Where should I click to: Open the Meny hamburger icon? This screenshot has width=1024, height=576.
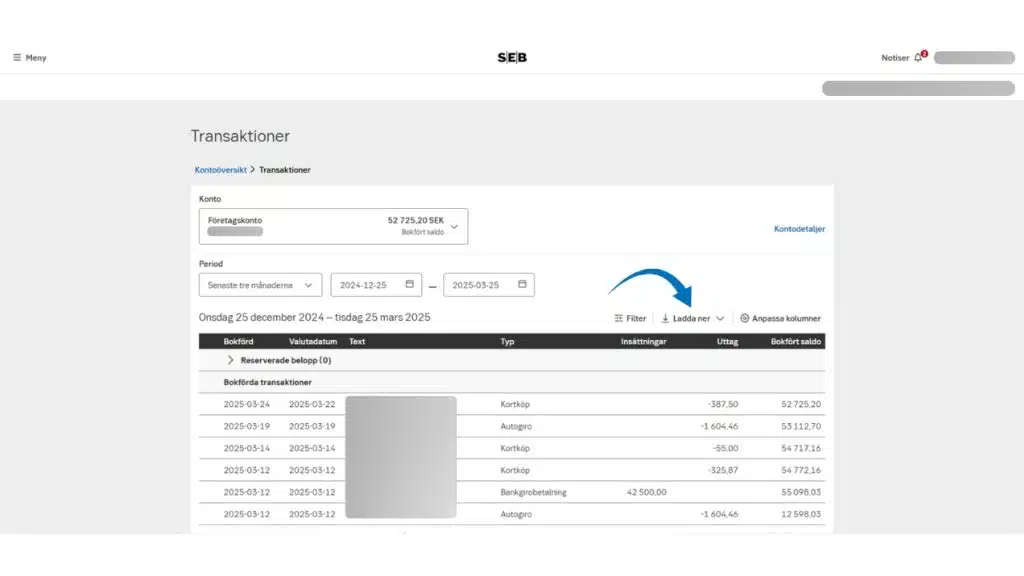[x=17, y=57]
